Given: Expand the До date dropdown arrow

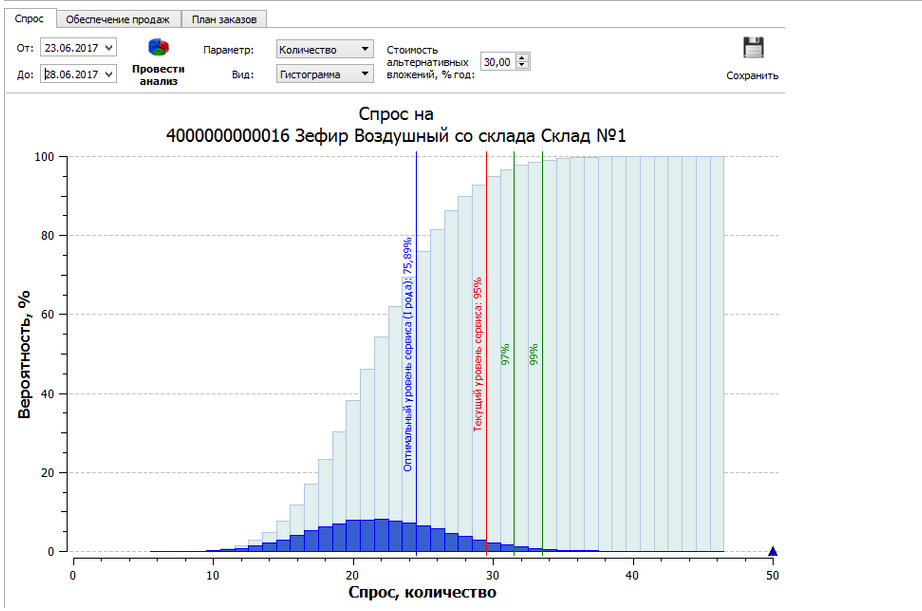Looking at the screenshot, I should [109, 74].
